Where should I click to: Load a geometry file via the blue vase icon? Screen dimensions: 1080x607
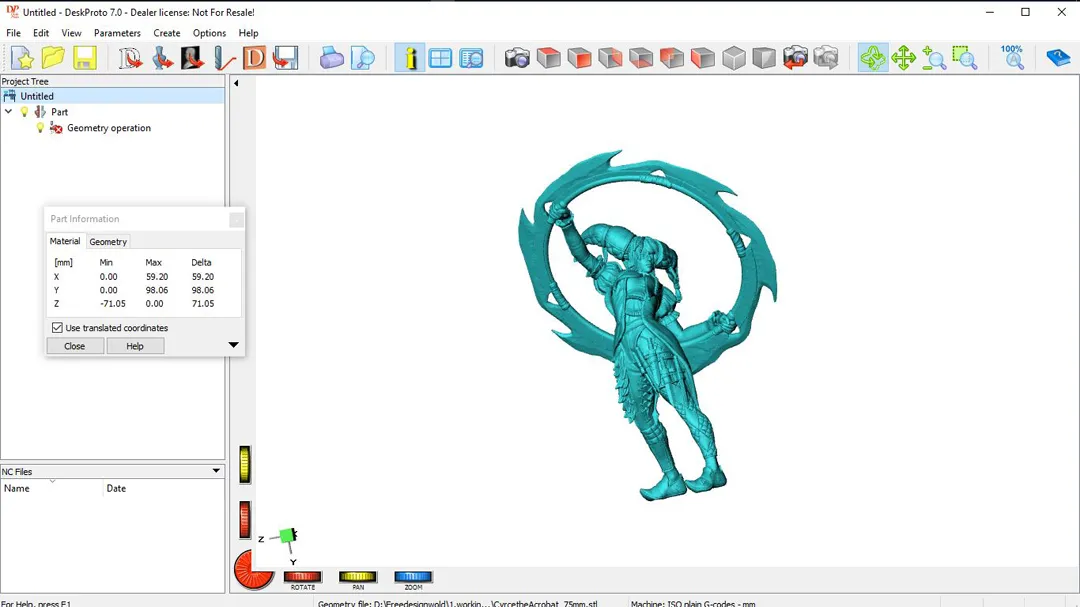(162, 58)
